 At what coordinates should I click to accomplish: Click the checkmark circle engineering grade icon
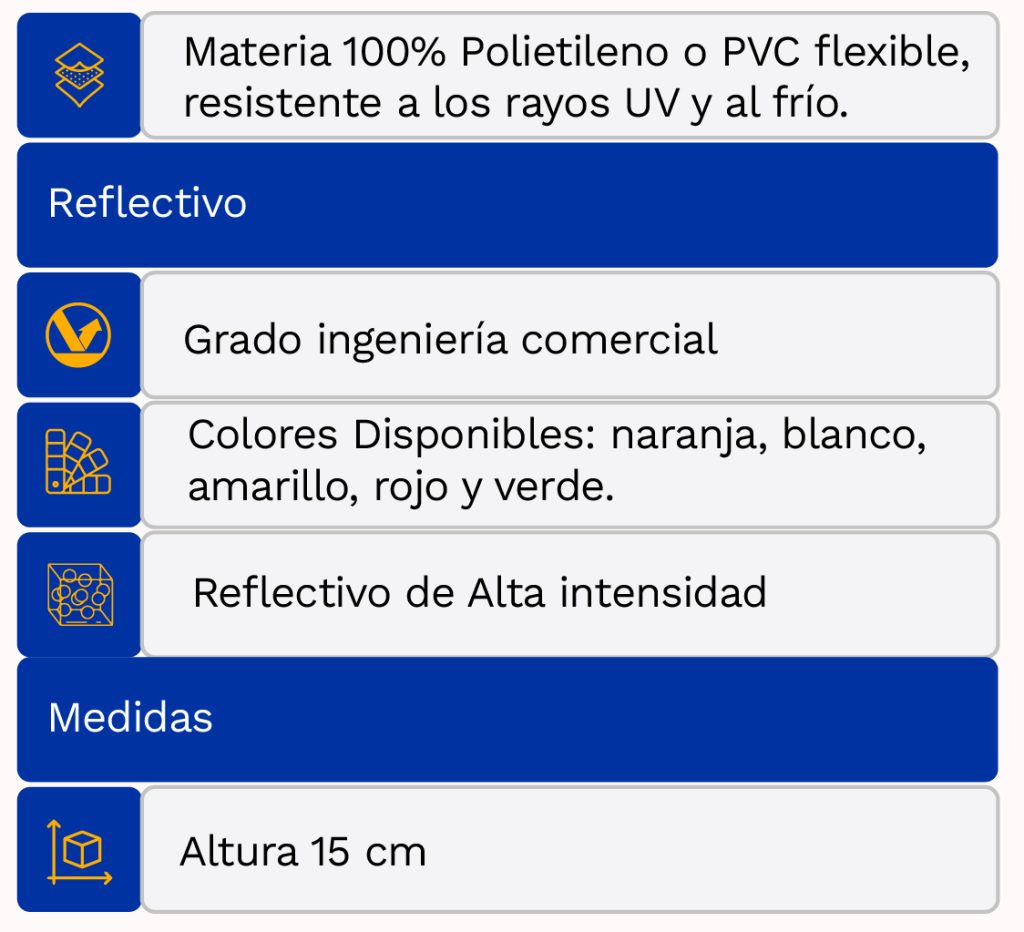click(79, 335)
